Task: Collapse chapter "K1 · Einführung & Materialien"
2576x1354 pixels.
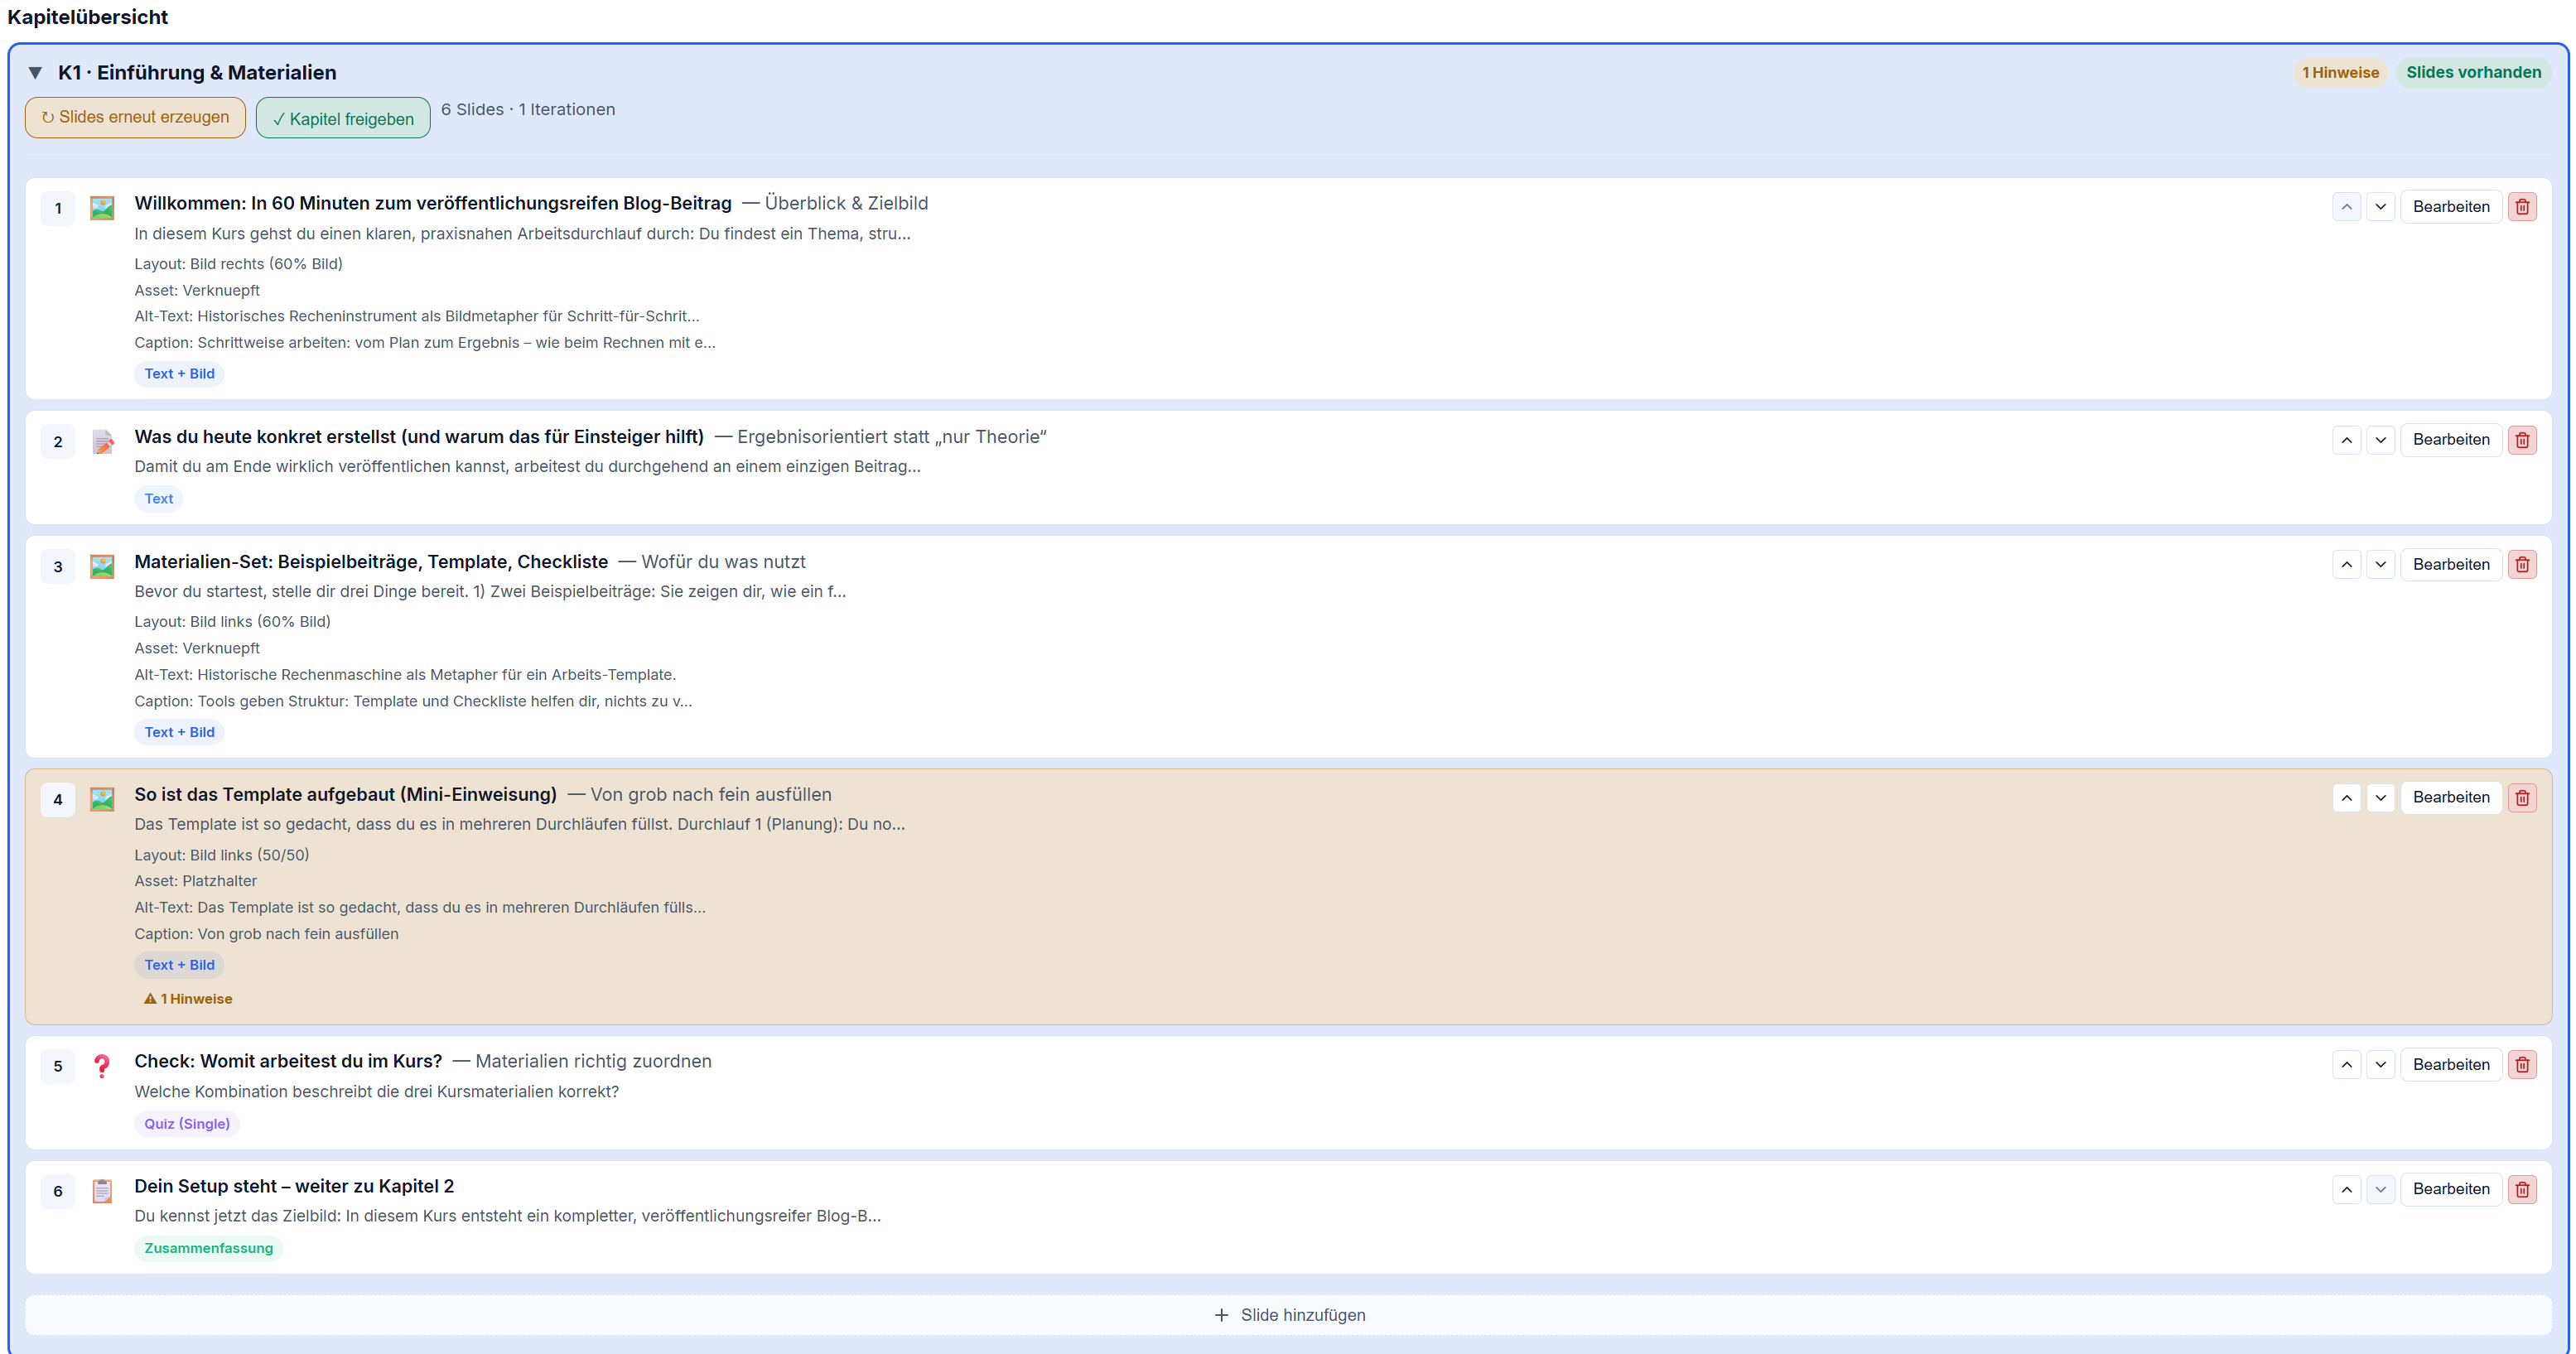Action: click(35, 72)
